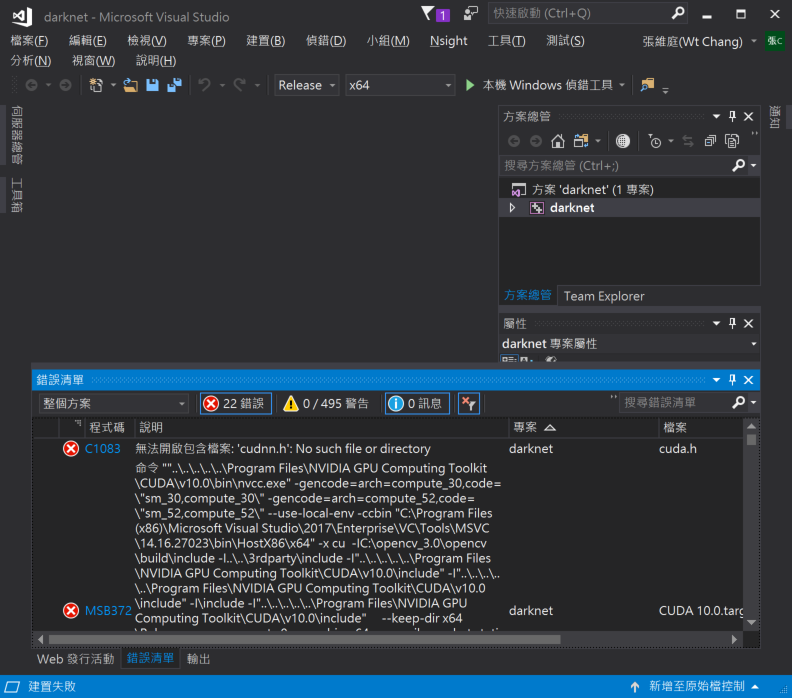Click show all files icon in Solution Explorer

[x=732, y=141]
